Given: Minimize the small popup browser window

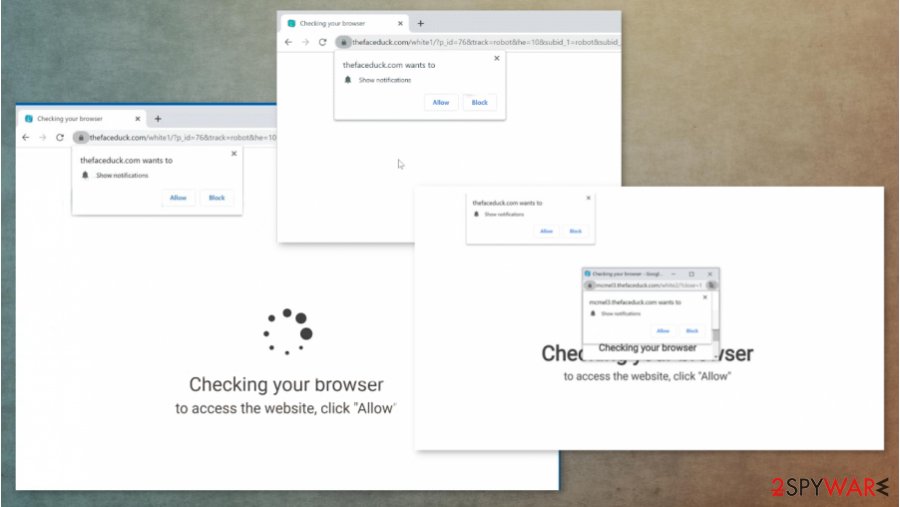Looking at the screenshot, I should 674,274.
